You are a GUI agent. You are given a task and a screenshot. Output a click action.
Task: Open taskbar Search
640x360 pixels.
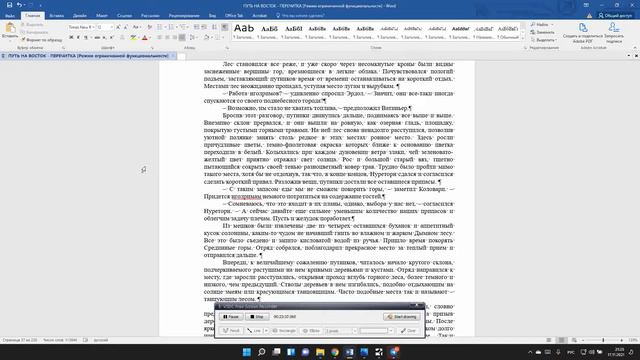coord(262,352)
